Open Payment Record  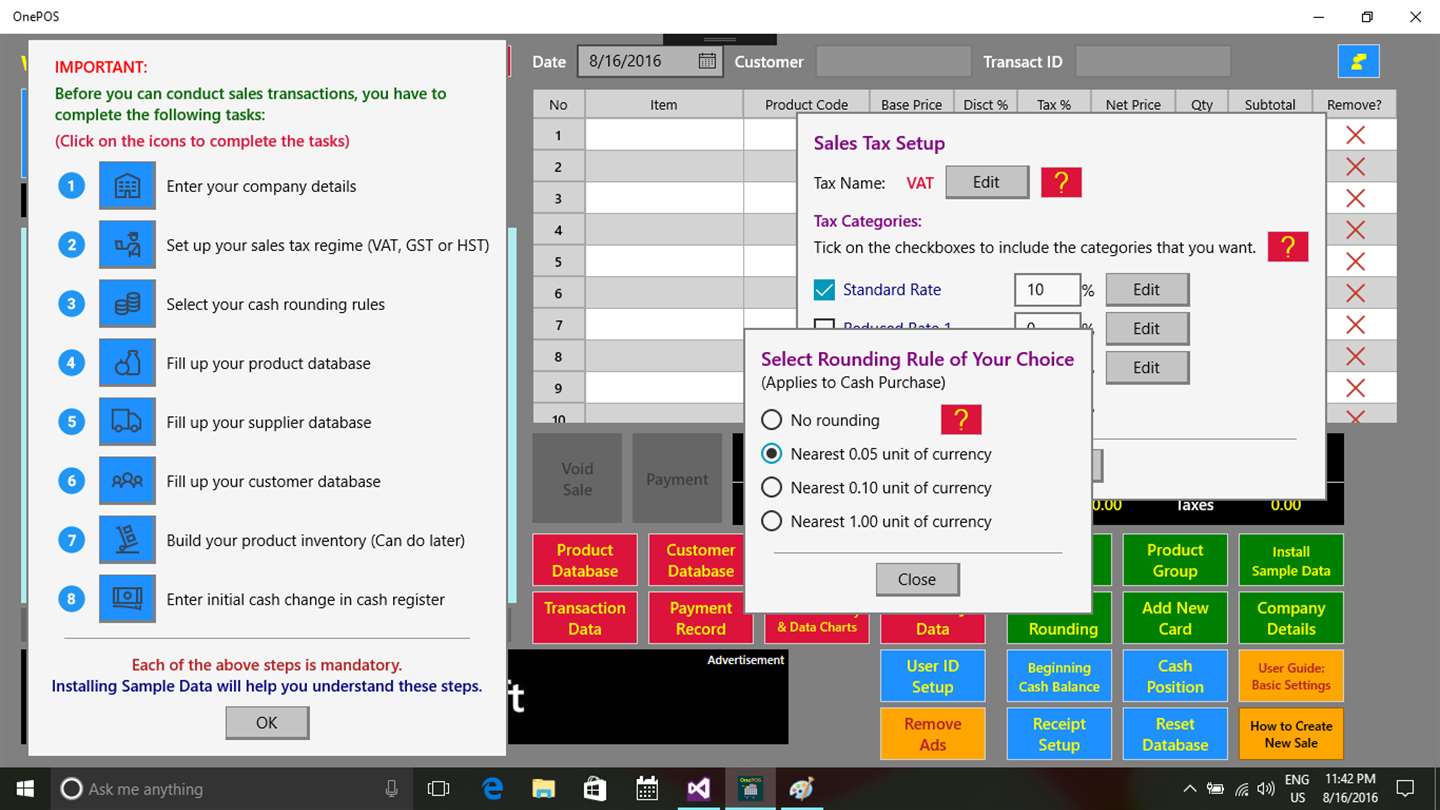click(x=701, y=618)
